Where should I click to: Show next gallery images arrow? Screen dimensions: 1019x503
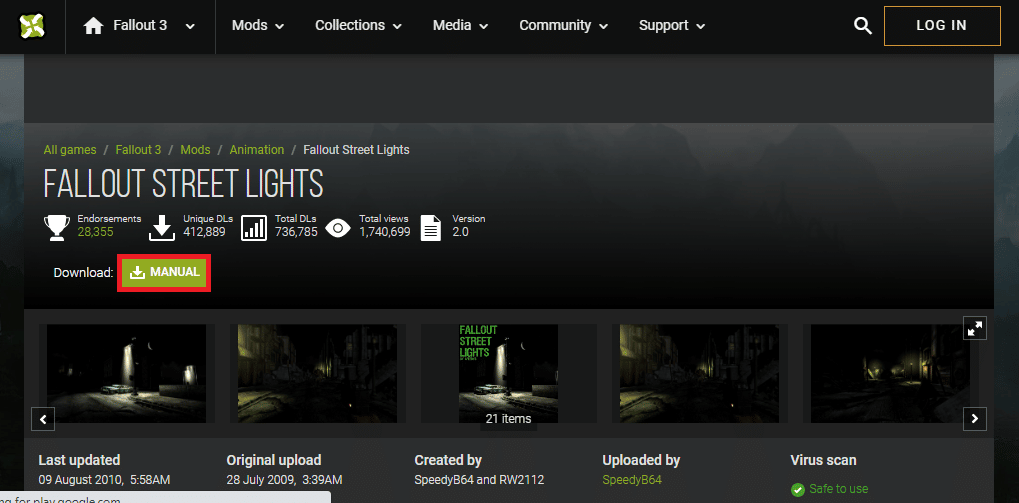pyautogui.click(x=975, y=419)
